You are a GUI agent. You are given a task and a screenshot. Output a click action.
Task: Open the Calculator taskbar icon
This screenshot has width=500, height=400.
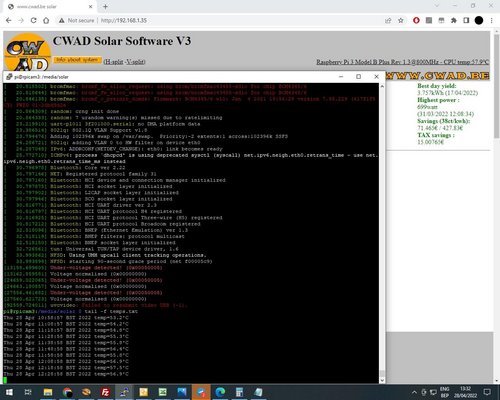(239, 392)
